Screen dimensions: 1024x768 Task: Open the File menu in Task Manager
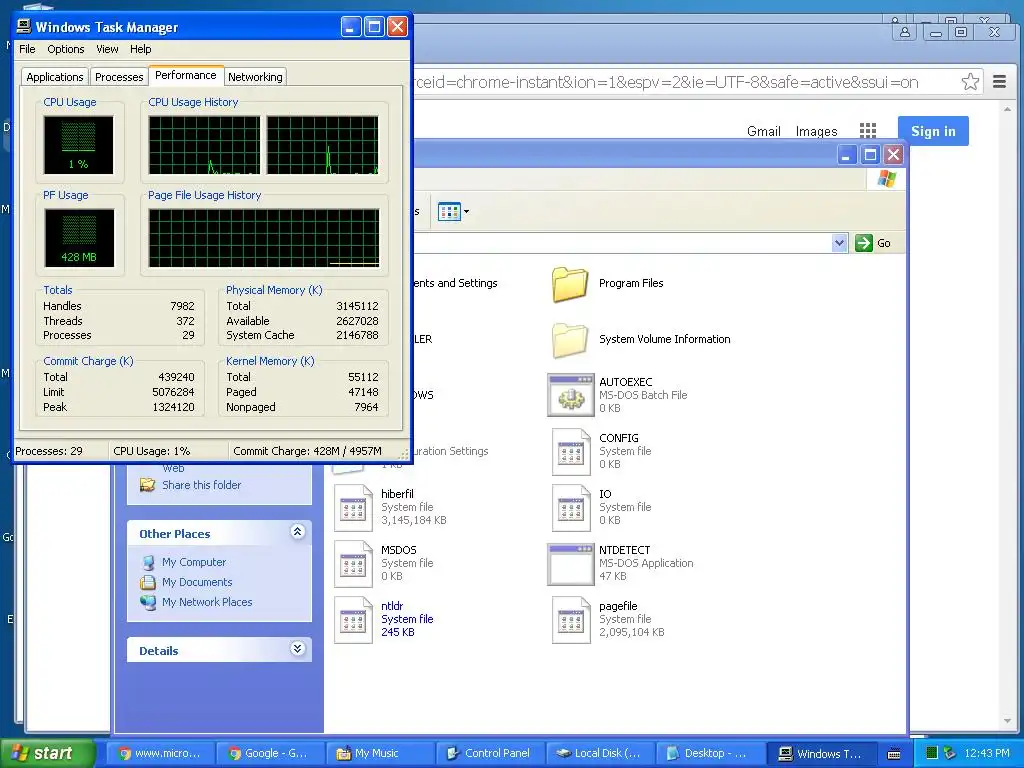27,49
